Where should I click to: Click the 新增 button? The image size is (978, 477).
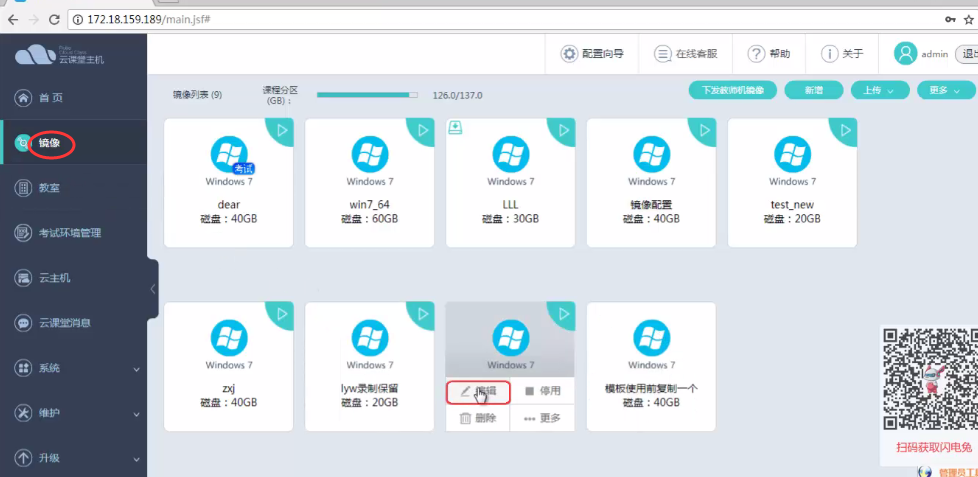click(x=814, y=90)
